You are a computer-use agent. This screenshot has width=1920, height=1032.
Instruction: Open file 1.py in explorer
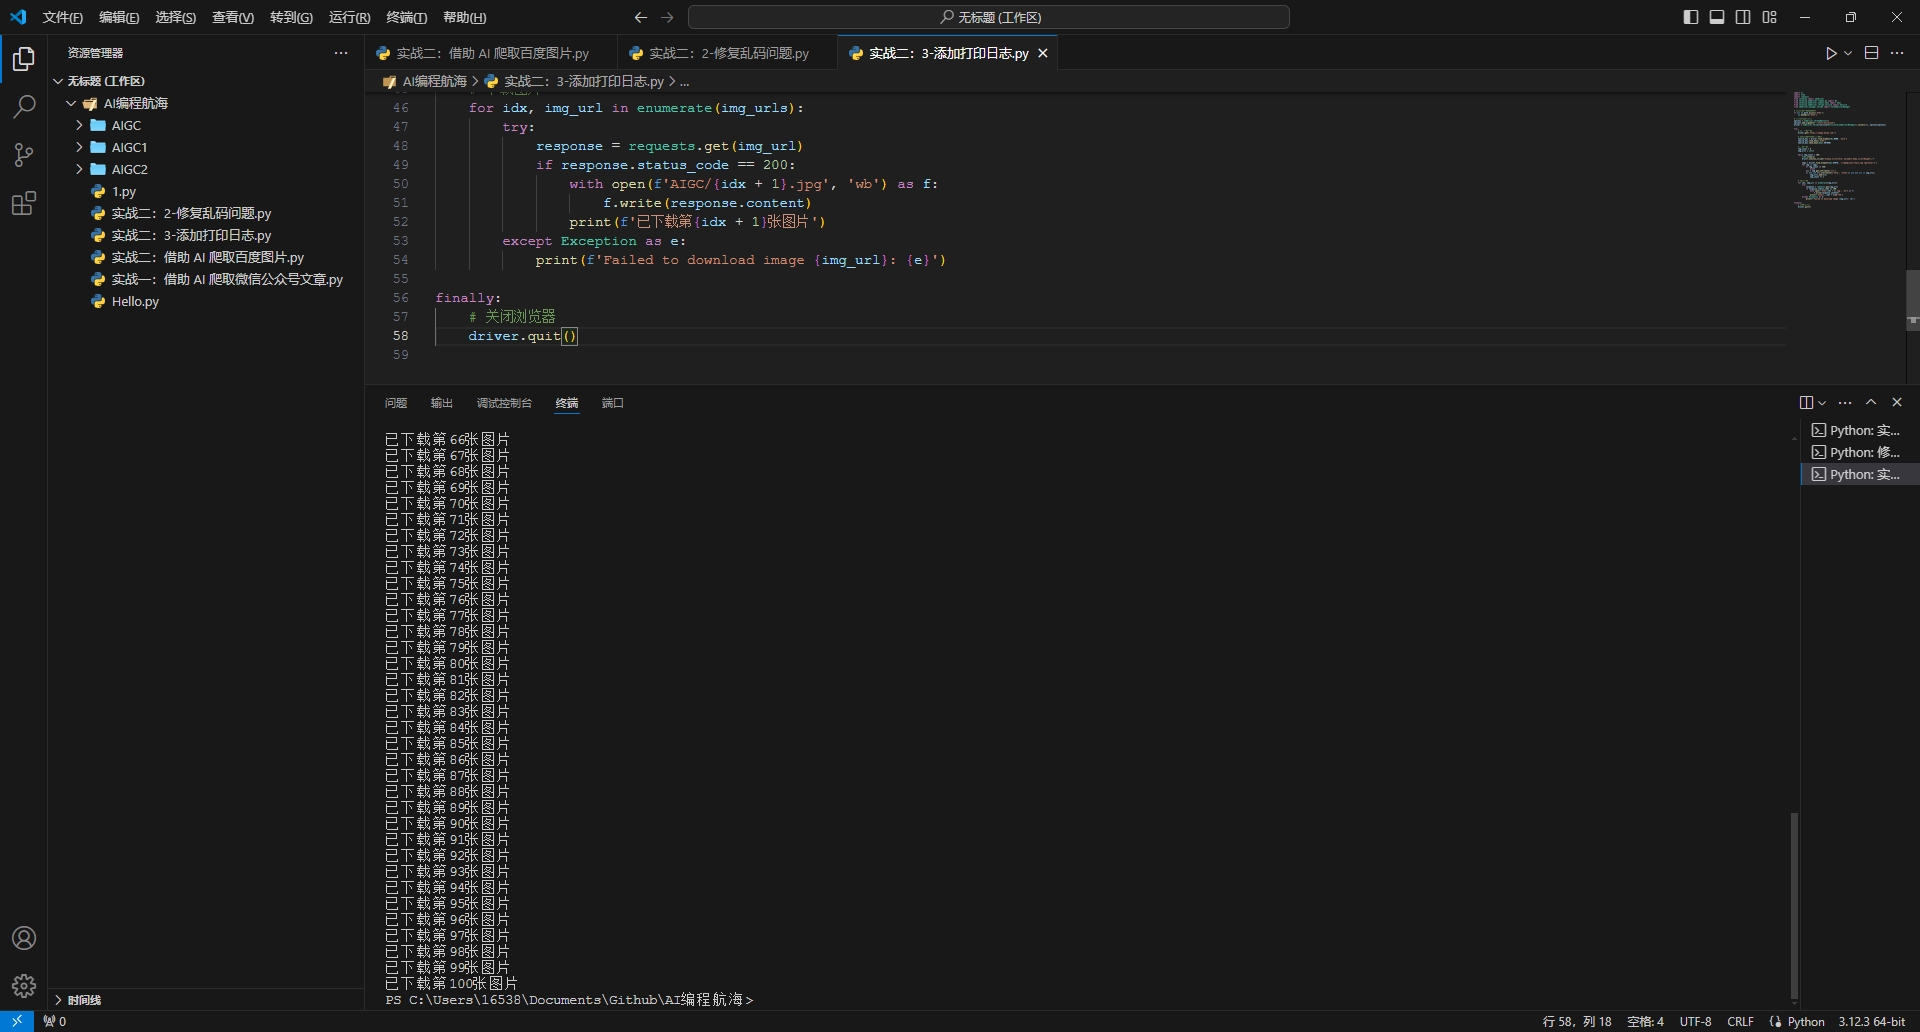[206, 191]
